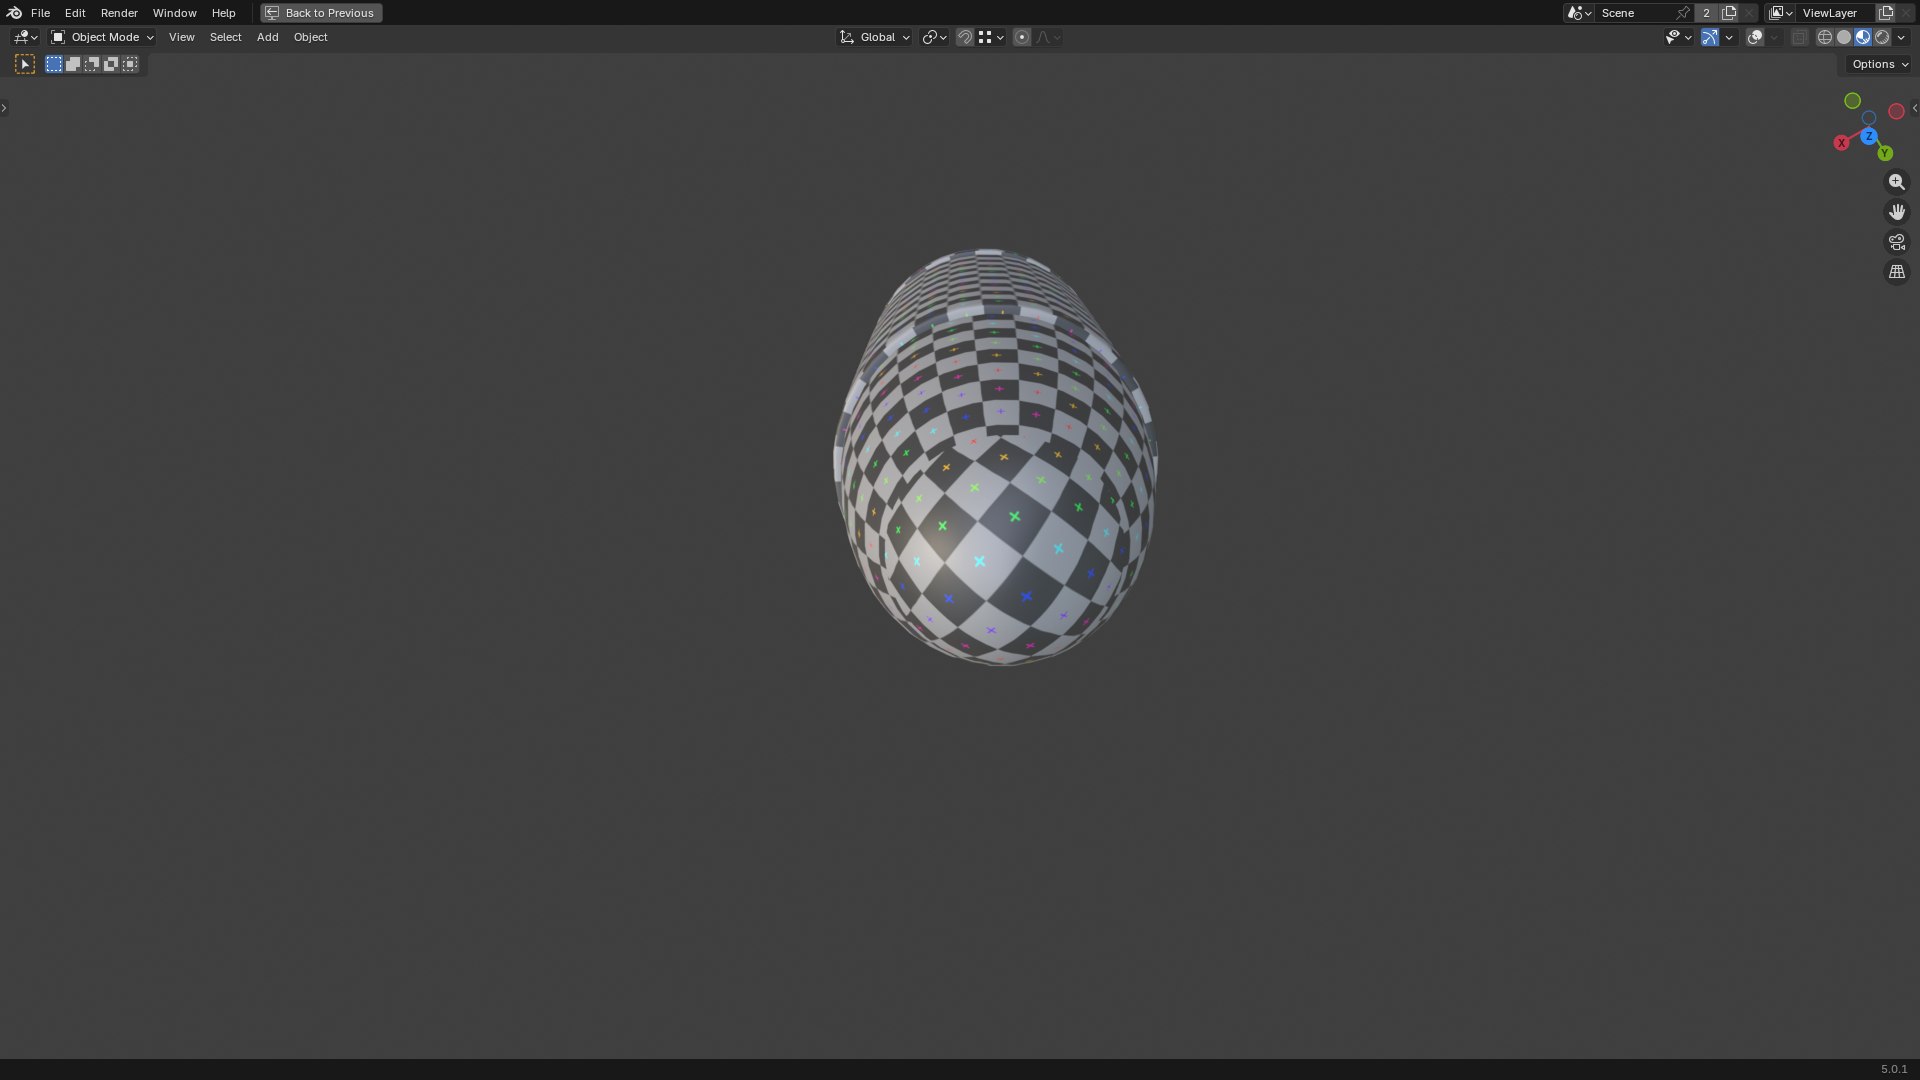The width and height of the screenshot is (1920, 1080).
Task: Toggle pin scene to workspace
Action: coord(1683,13)
